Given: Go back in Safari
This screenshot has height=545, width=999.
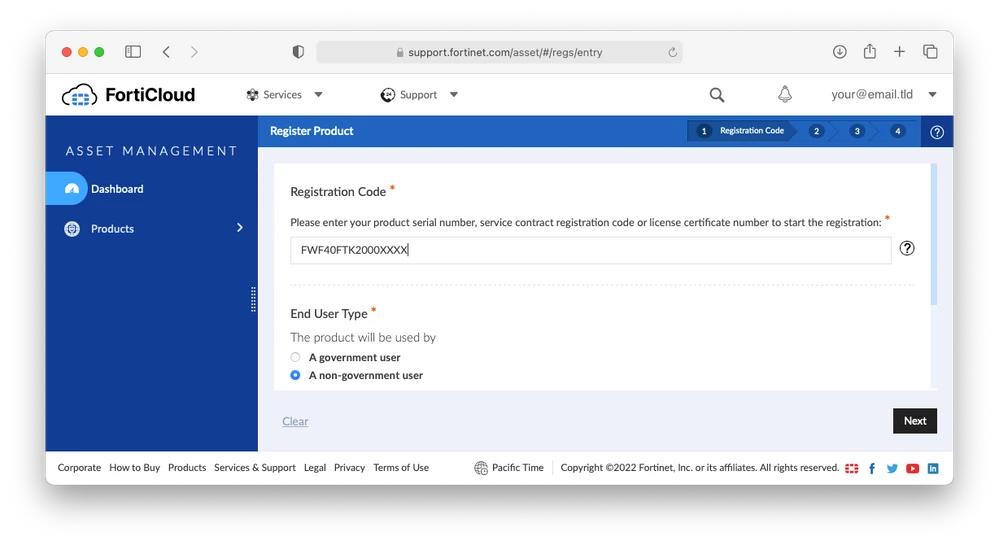Looking at the screenshot, I should coord(166,52).
